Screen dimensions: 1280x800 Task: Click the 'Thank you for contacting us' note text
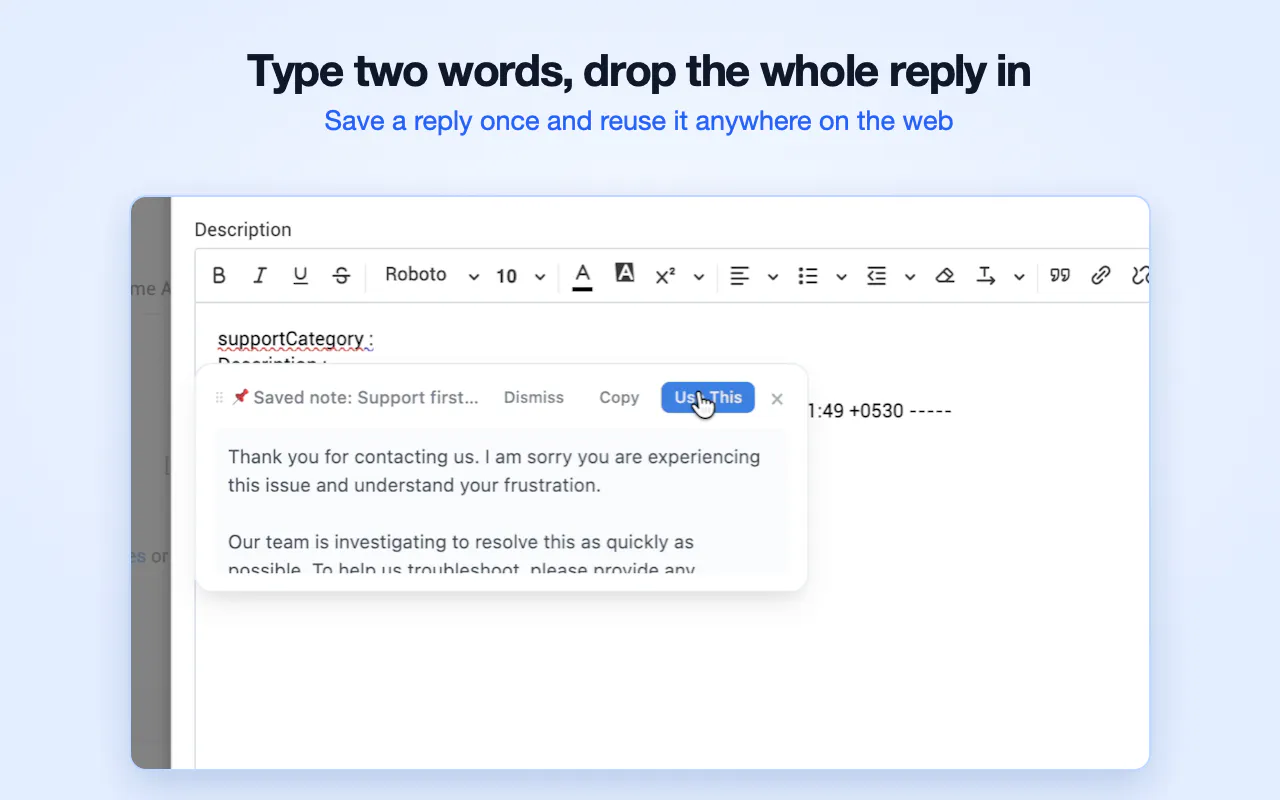[x=494, y=471]
